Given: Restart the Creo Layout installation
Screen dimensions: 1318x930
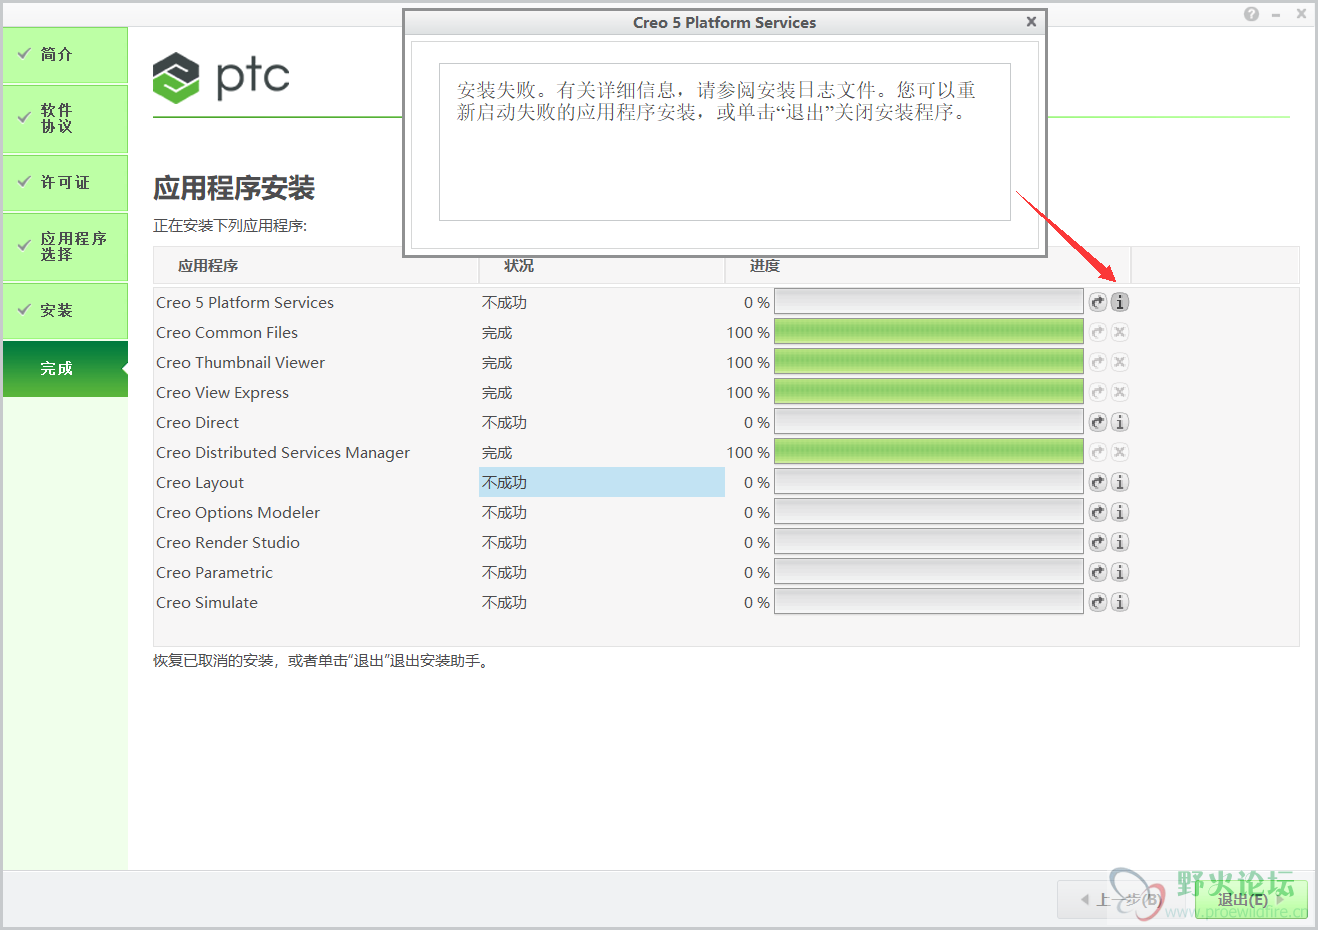Looking at the screenshot, I should (x=1098, y=482).
